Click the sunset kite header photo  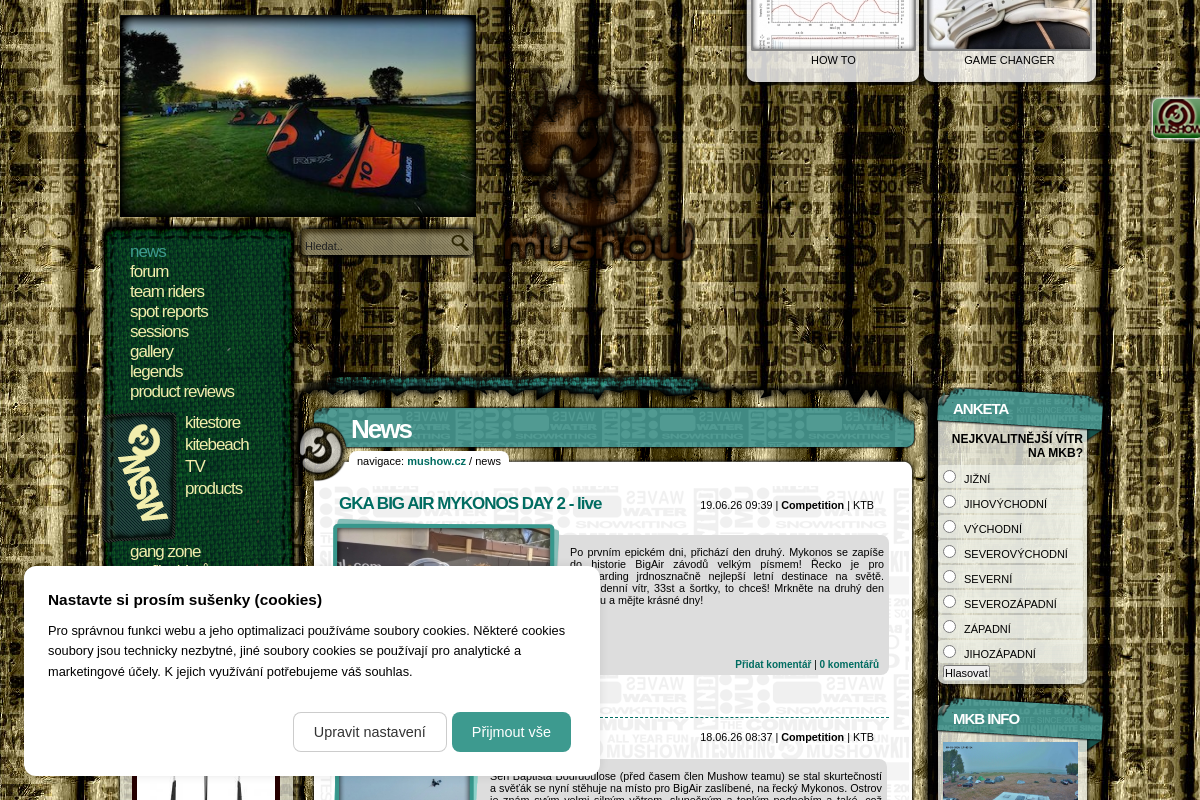298,116
